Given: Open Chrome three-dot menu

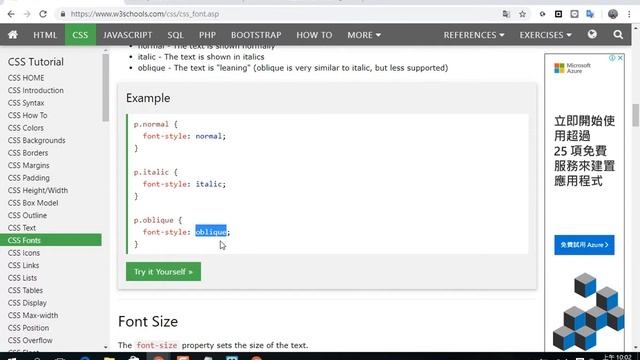Looking at the screenshot, I should click(629, 14).
